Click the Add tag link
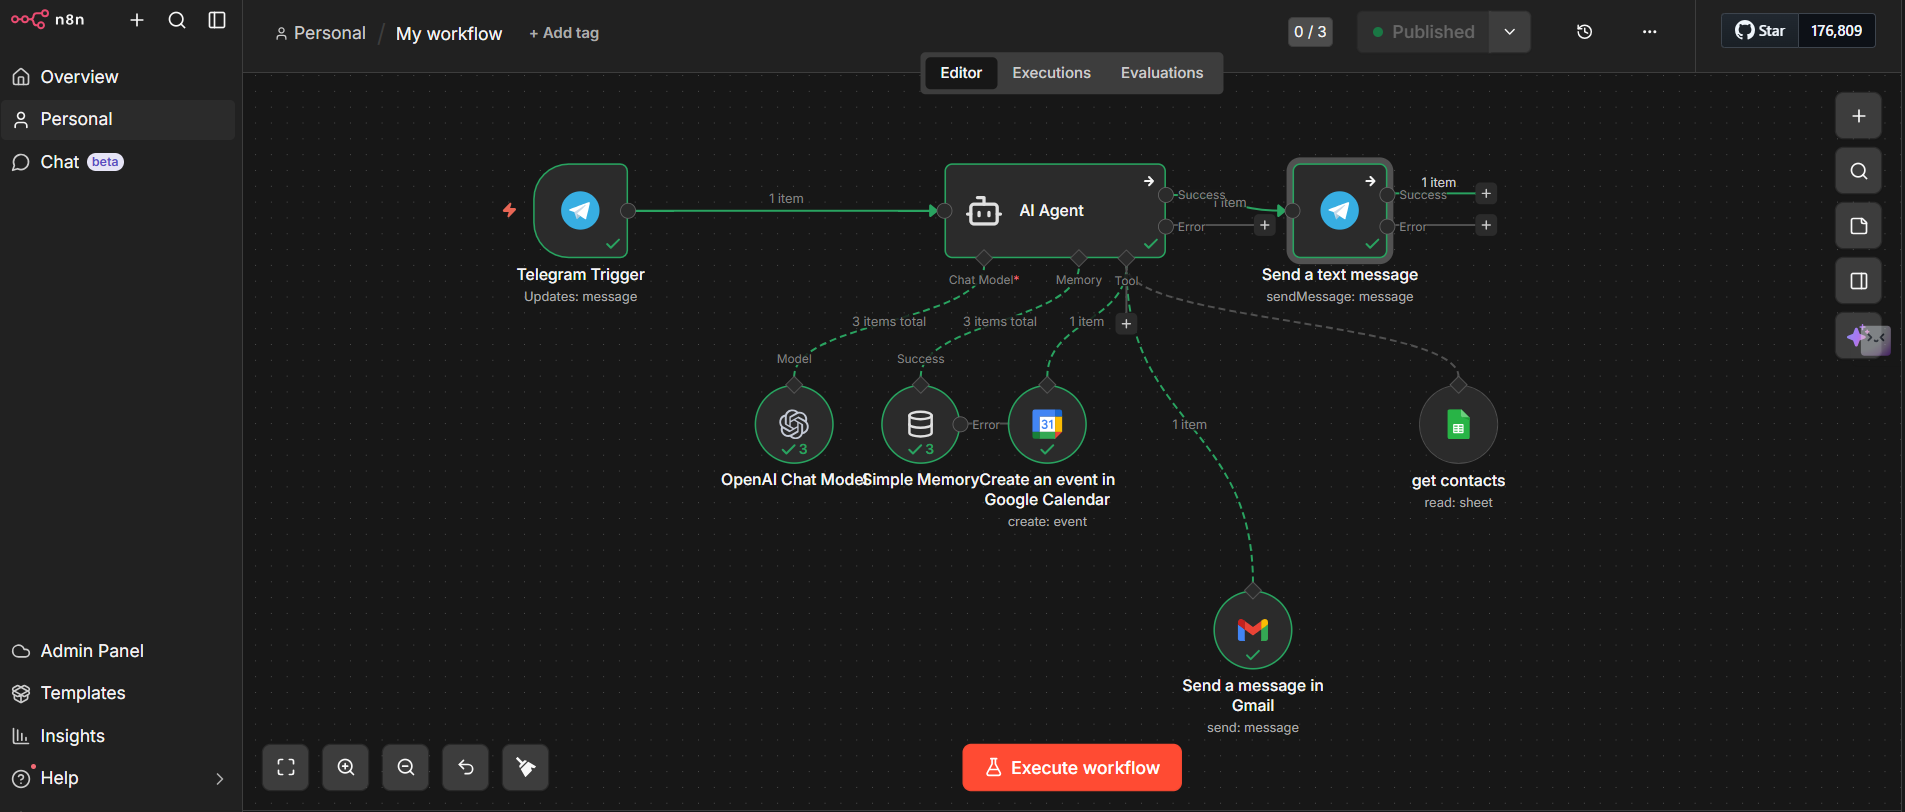The height and width of the screenshot is (812, 1905). coord(564,33)
